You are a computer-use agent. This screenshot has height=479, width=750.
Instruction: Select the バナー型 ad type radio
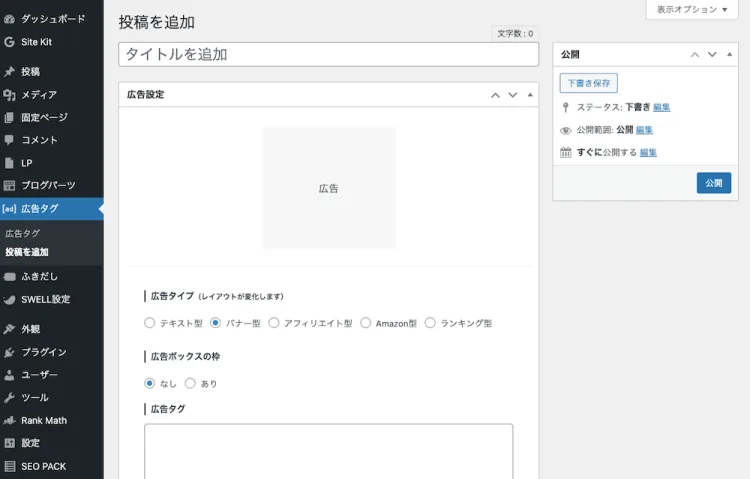tap(216, 323)
